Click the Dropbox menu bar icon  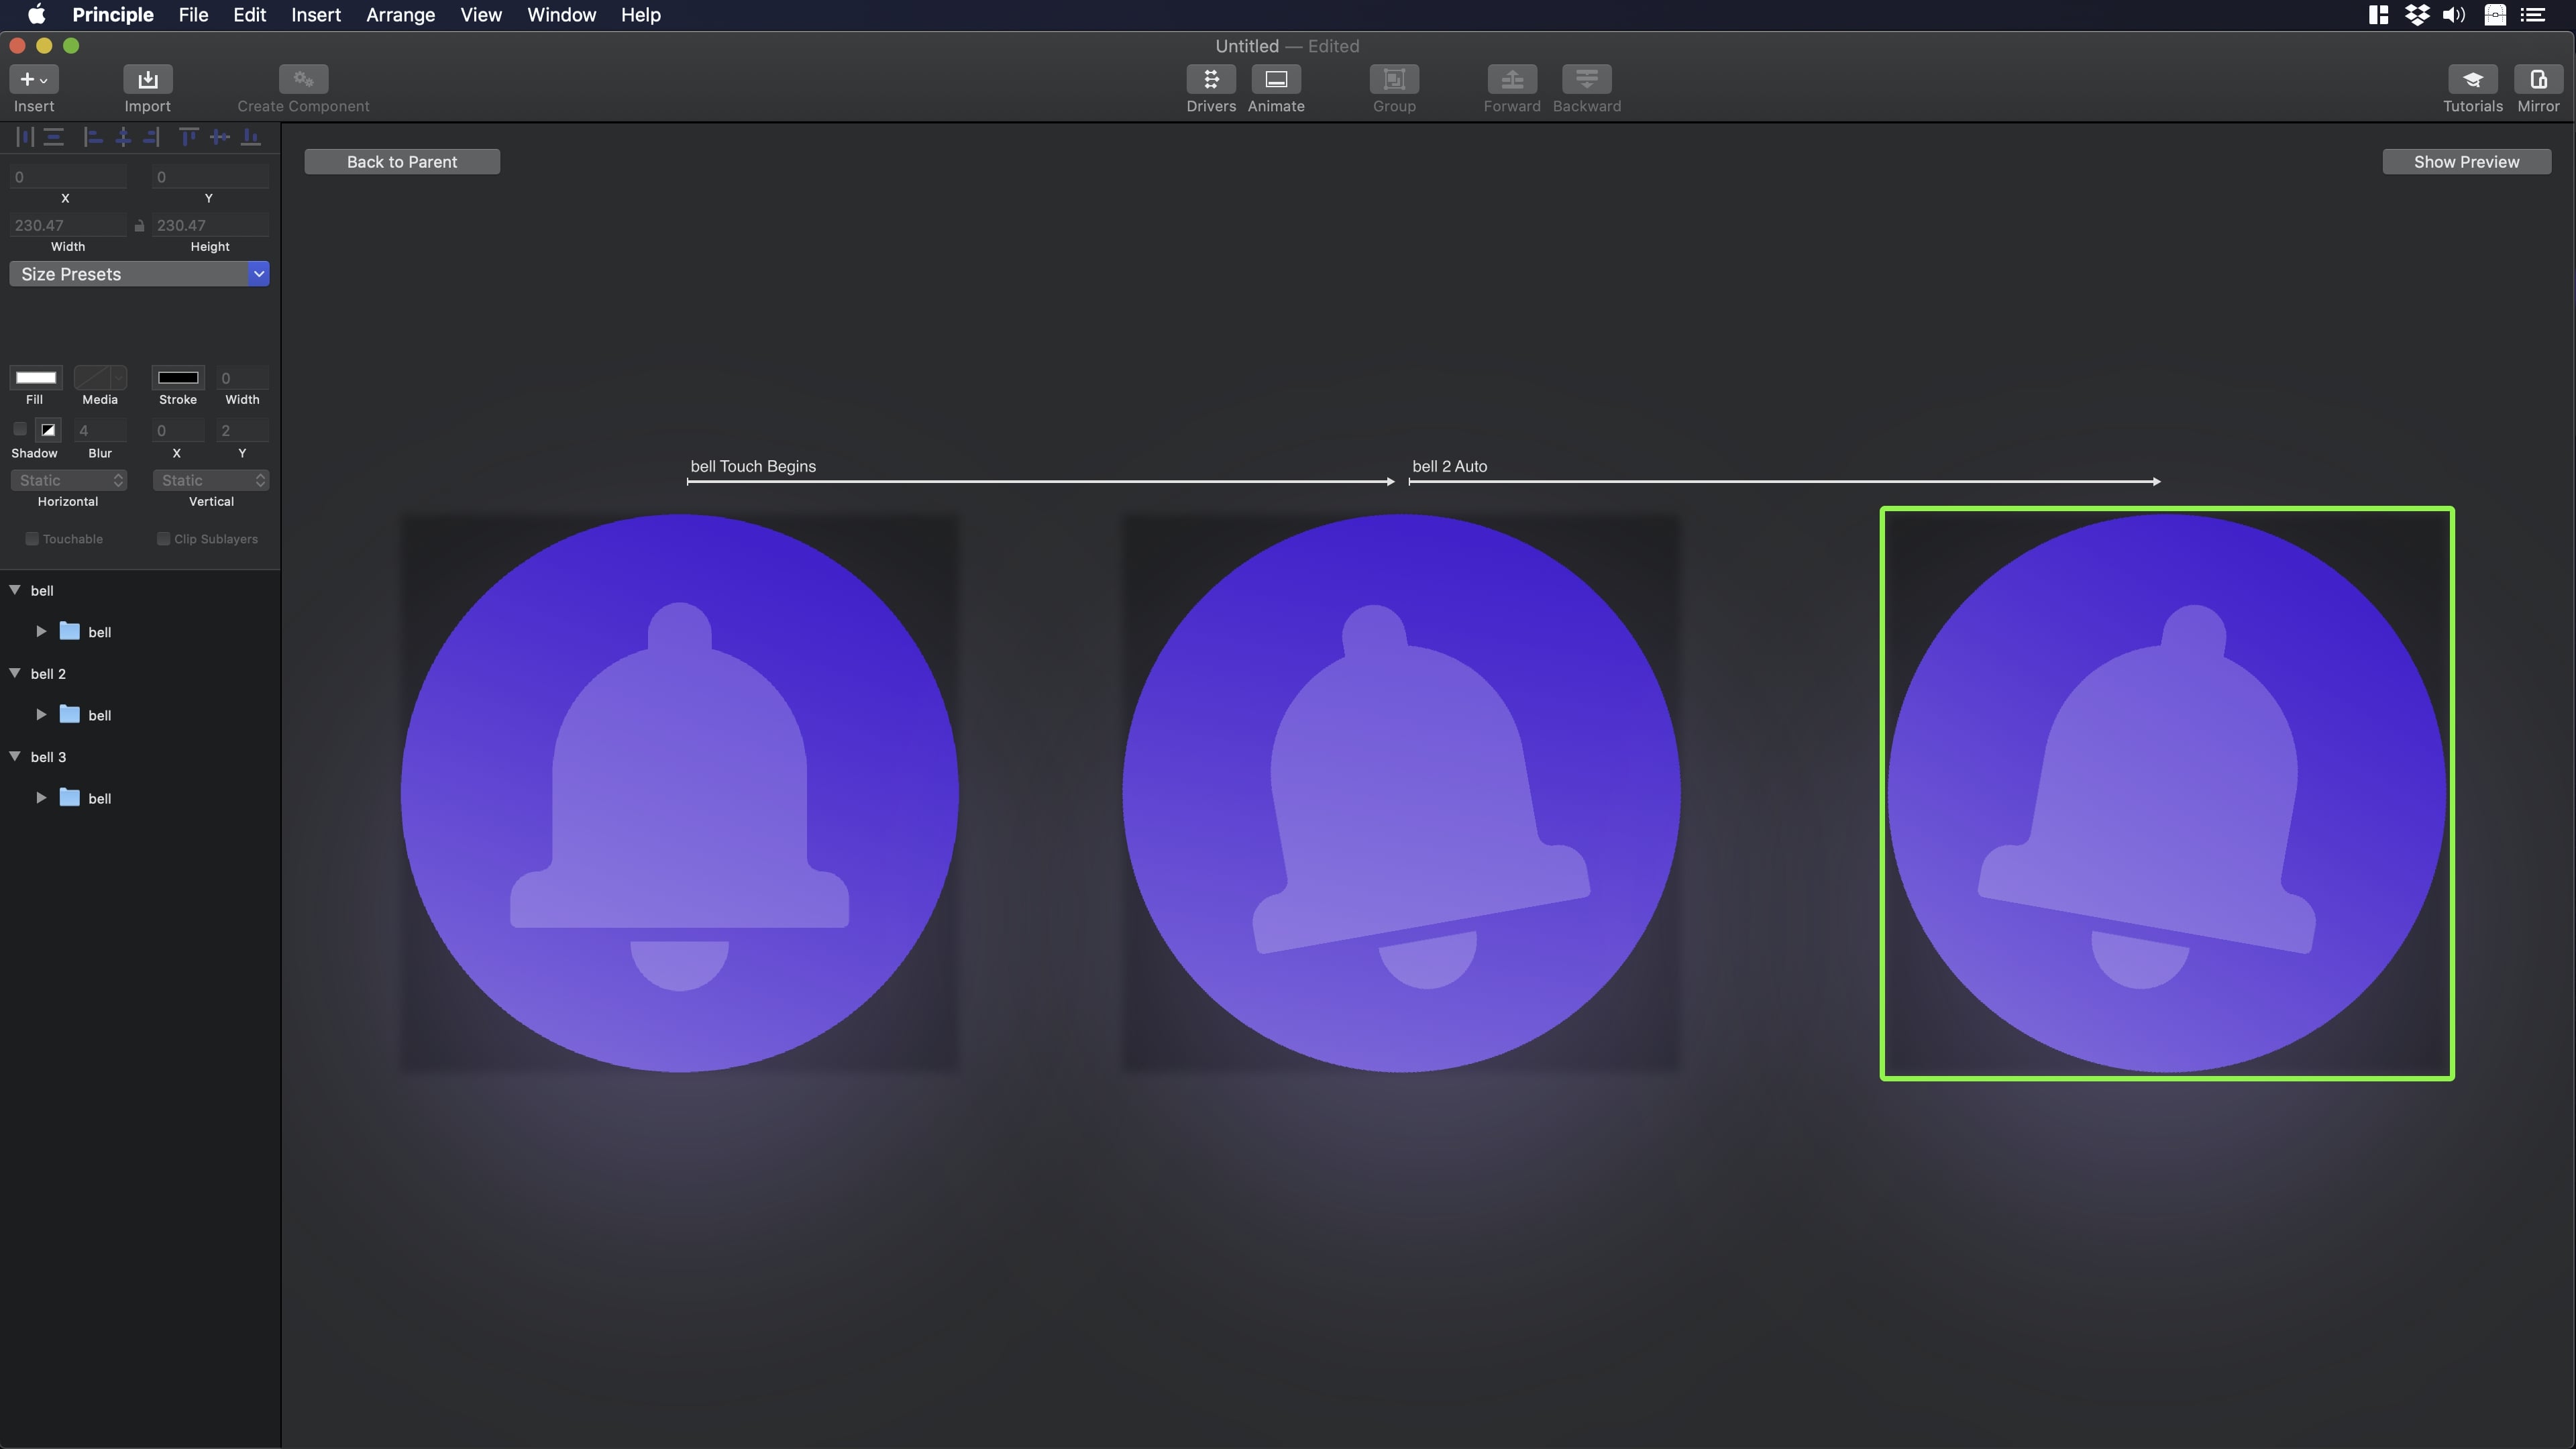click(2417, 15)
